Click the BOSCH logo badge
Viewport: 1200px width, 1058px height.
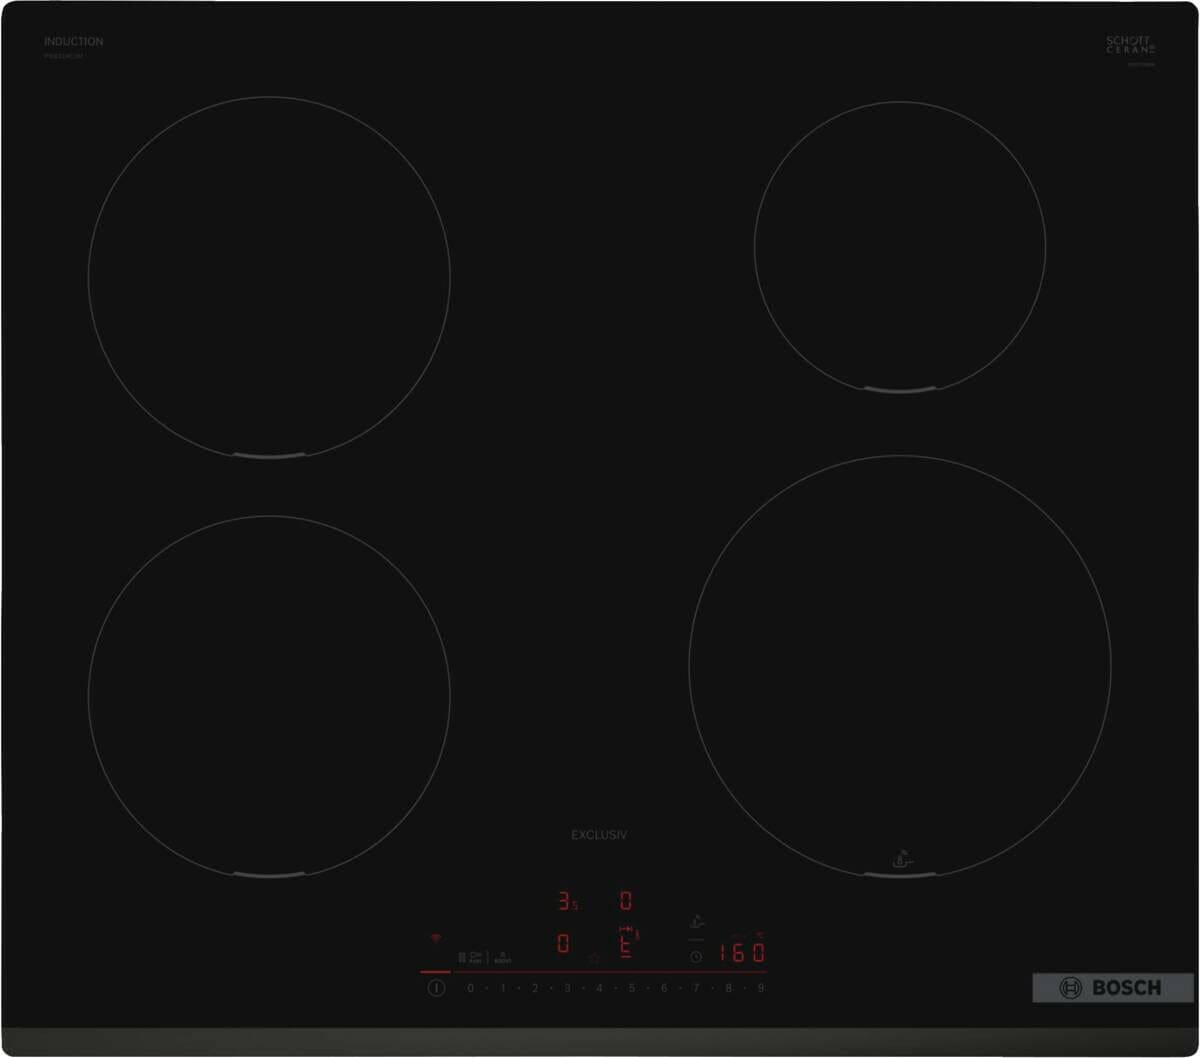(1112, 988)
